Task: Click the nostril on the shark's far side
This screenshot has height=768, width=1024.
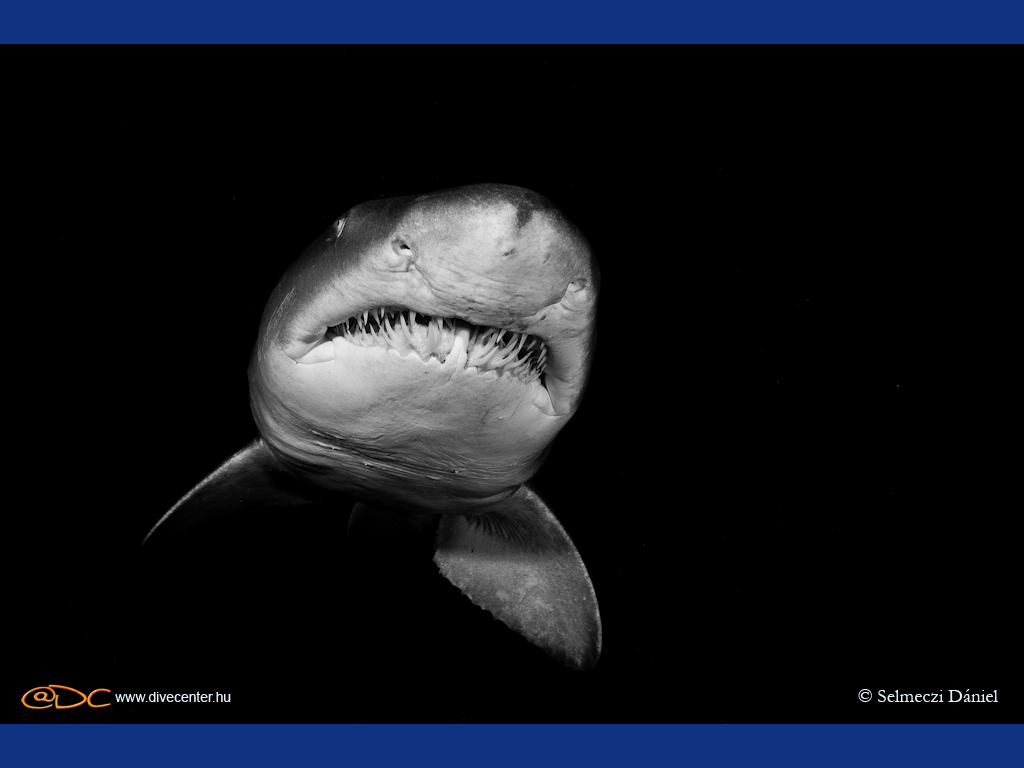Action: pos(577,288)
